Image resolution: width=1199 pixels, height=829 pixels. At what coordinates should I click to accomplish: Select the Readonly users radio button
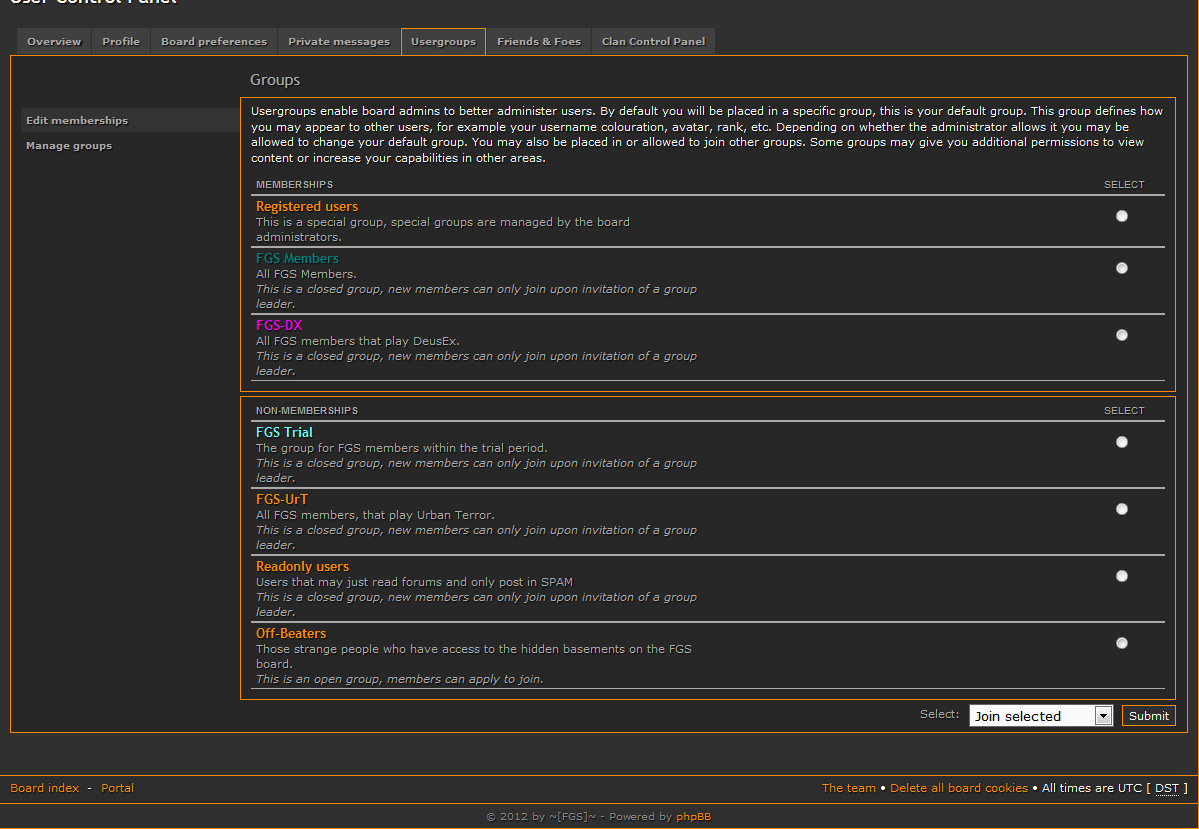[x=1121, y=576]
